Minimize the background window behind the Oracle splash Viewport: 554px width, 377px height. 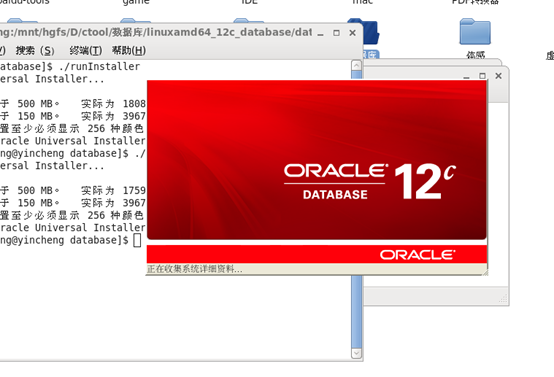coord(466,76)
